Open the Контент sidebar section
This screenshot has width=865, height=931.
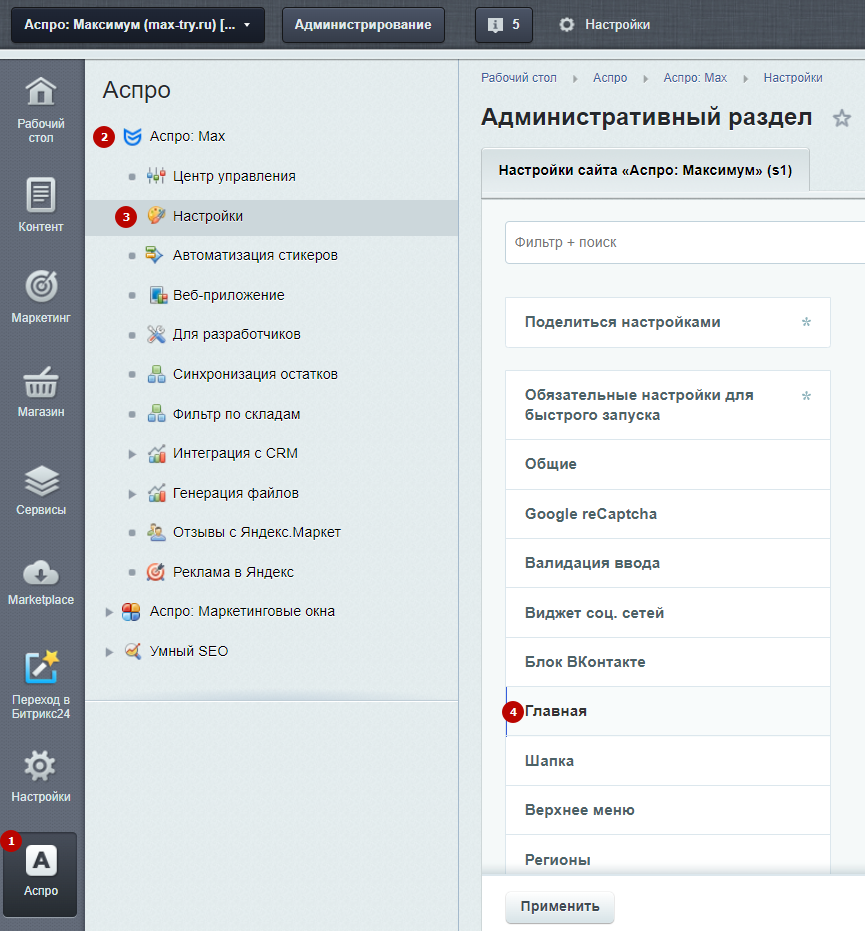41,204
